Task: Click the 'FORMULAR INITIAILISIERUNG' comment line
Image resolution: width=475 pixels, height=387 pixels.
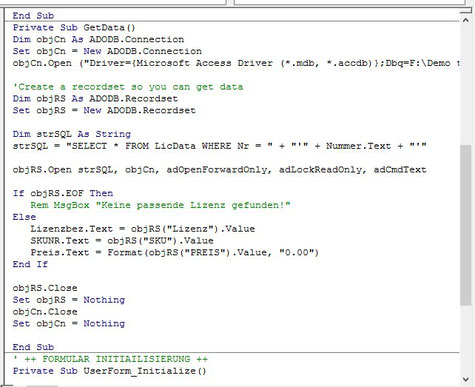Action: pyautogui.click(x=110, y=359)
